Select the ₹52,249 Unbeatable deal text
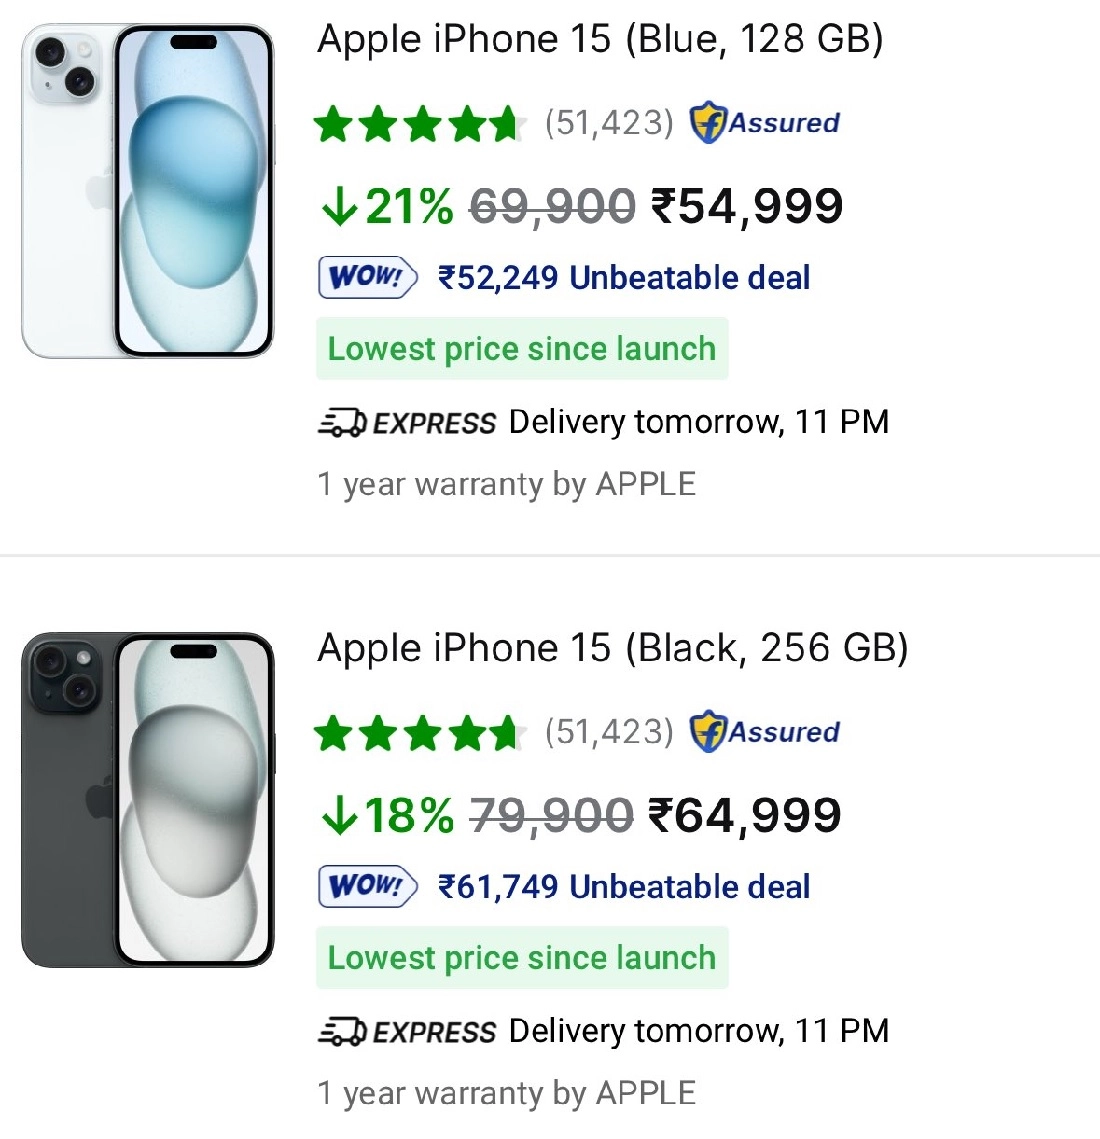1100x1139 pixels. pyautogui.click(x=624, y=278)
